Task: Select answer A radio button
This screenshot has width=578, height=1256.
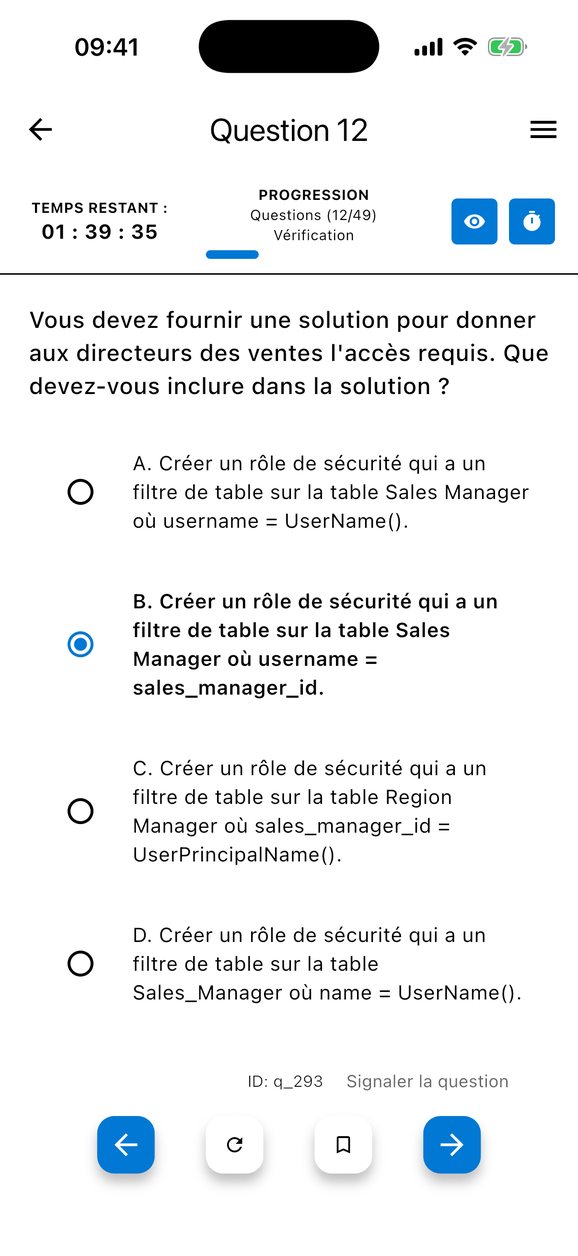Action: [x=80, y=492]
